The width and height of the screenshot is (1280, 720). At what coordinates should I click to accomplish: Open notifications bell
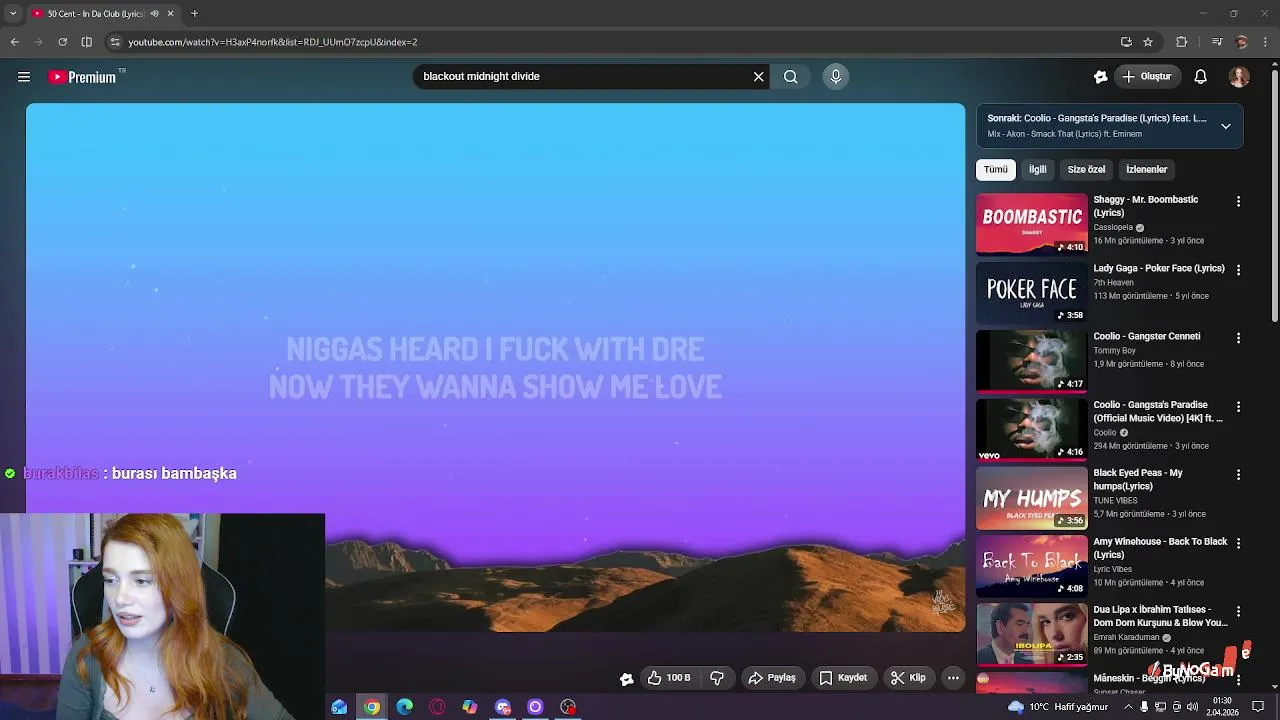click(x=1201, y=77)
